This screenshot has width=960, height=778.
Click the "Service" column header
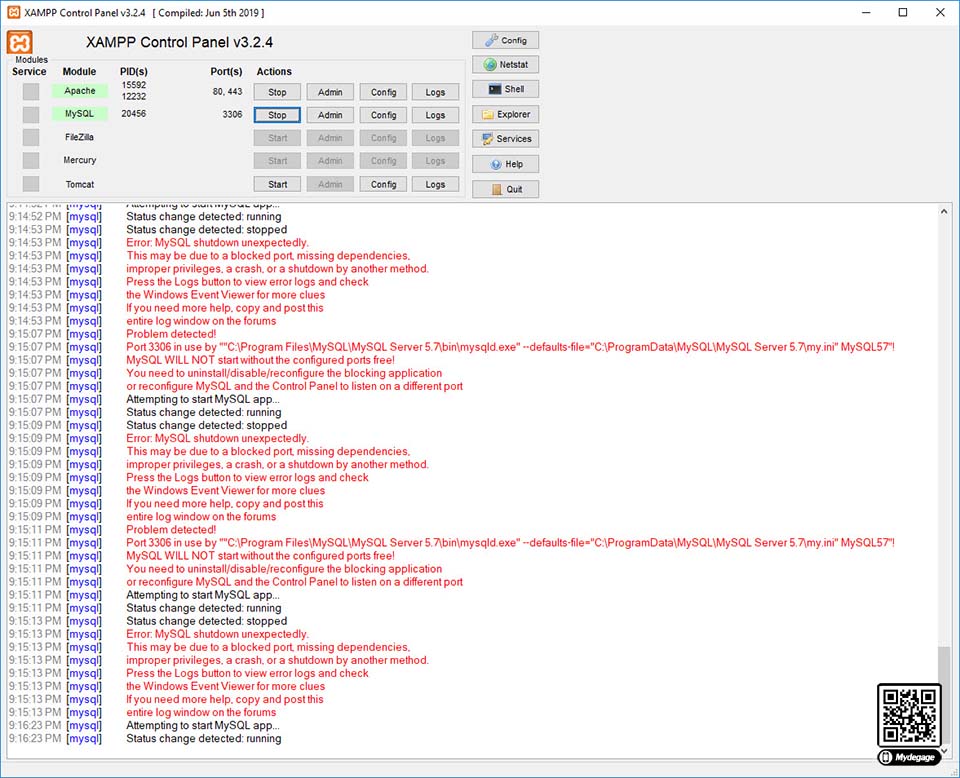click(29, 72)
